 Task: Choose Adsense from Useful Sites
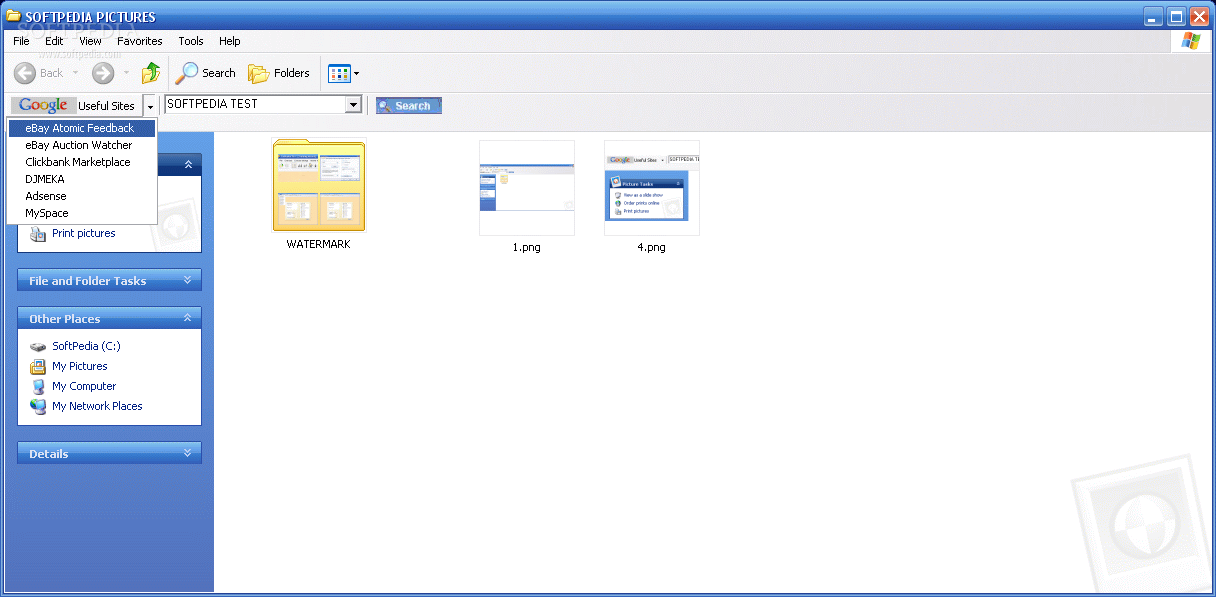(x=82, y=196)
